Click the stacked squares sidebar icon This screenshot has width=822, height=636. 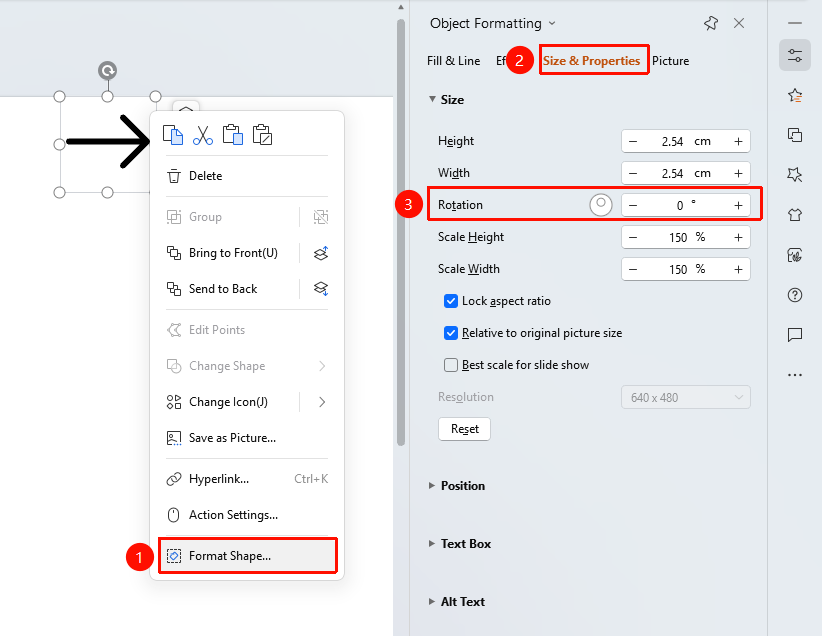pos(795,135)
